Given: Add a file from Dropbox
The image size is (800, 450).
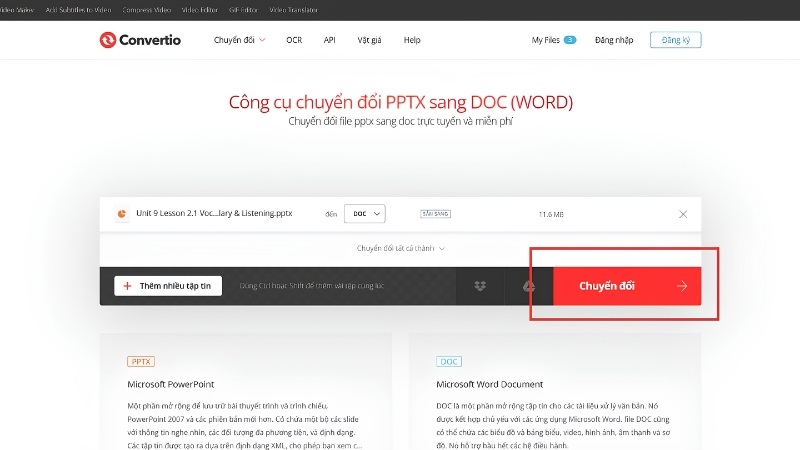Looking at the screenshot, I should pyautogui.click(x=480, y=286).
